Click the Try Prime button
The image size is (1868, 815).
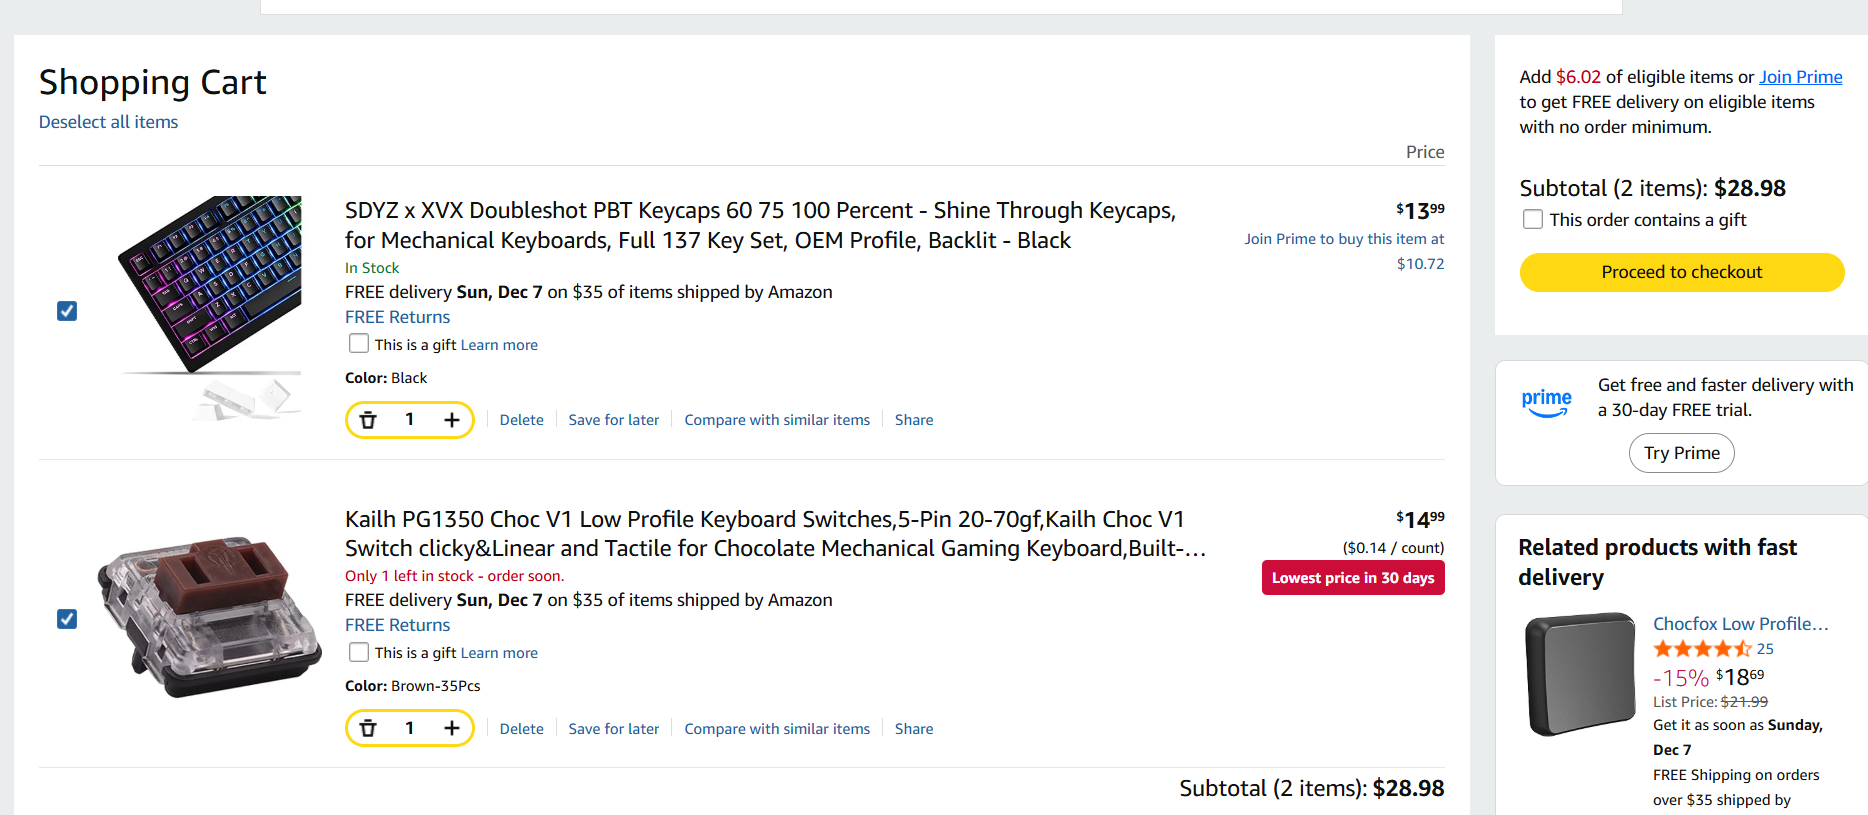pyautogui.click(x=1681, y=453)
